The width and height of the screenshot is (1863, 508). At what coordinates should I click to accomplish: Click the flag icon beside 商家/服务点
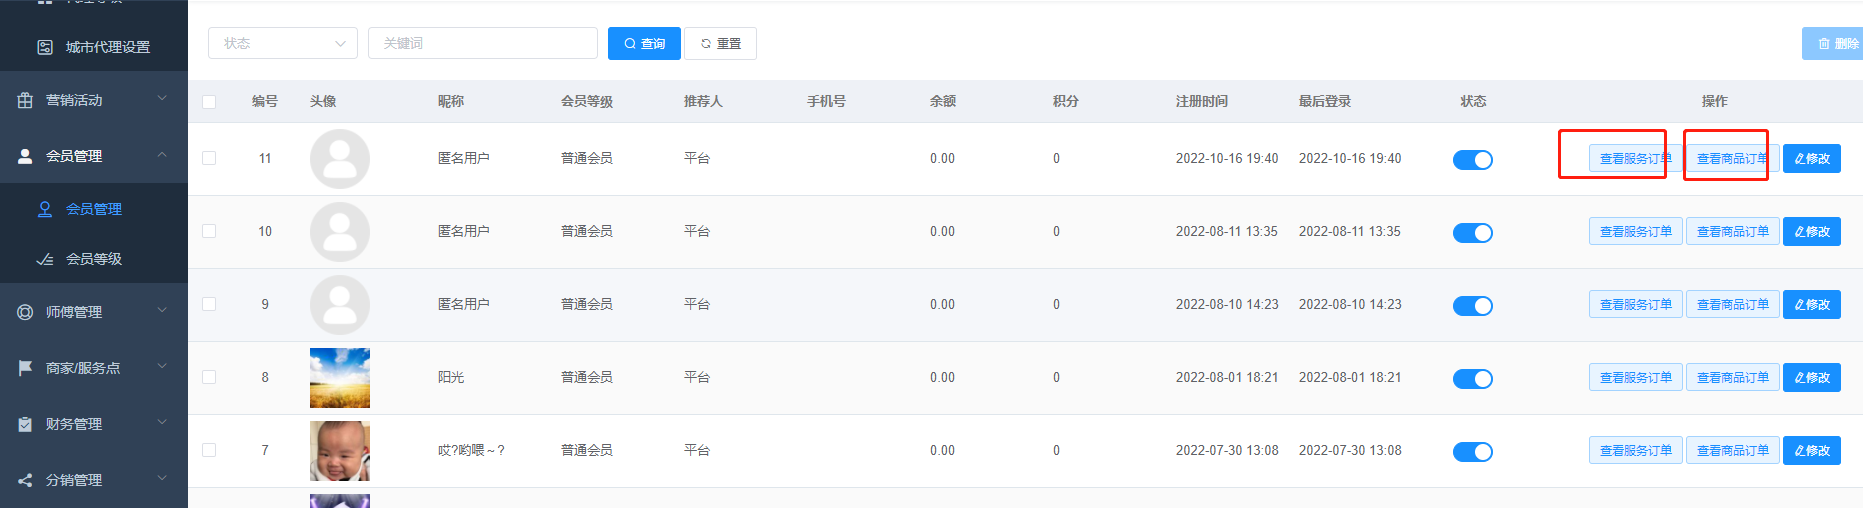pos(25,368)
